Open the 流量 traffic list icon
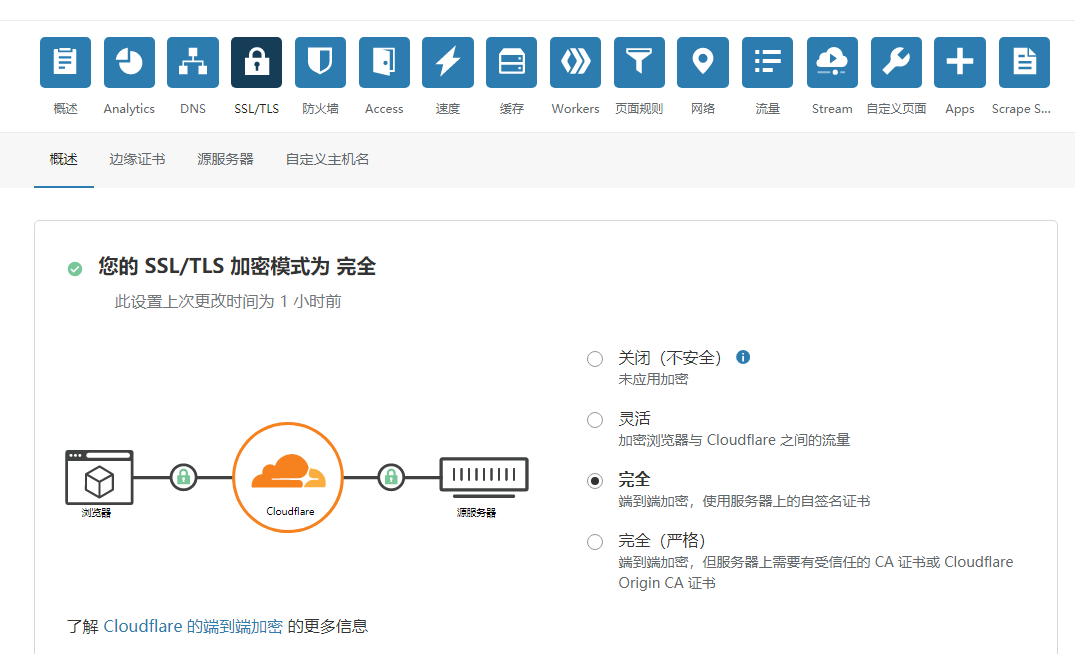The image size is (1075, 654). coord(767,62)
